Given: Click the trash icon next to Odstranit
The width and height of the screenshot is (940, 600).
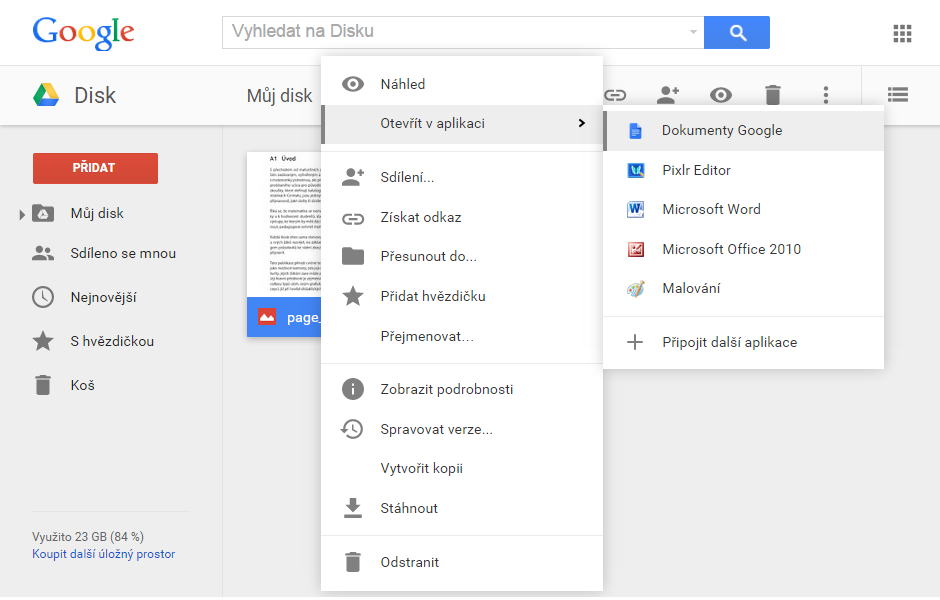Looking at the screenshot, I should pos(352,562).
